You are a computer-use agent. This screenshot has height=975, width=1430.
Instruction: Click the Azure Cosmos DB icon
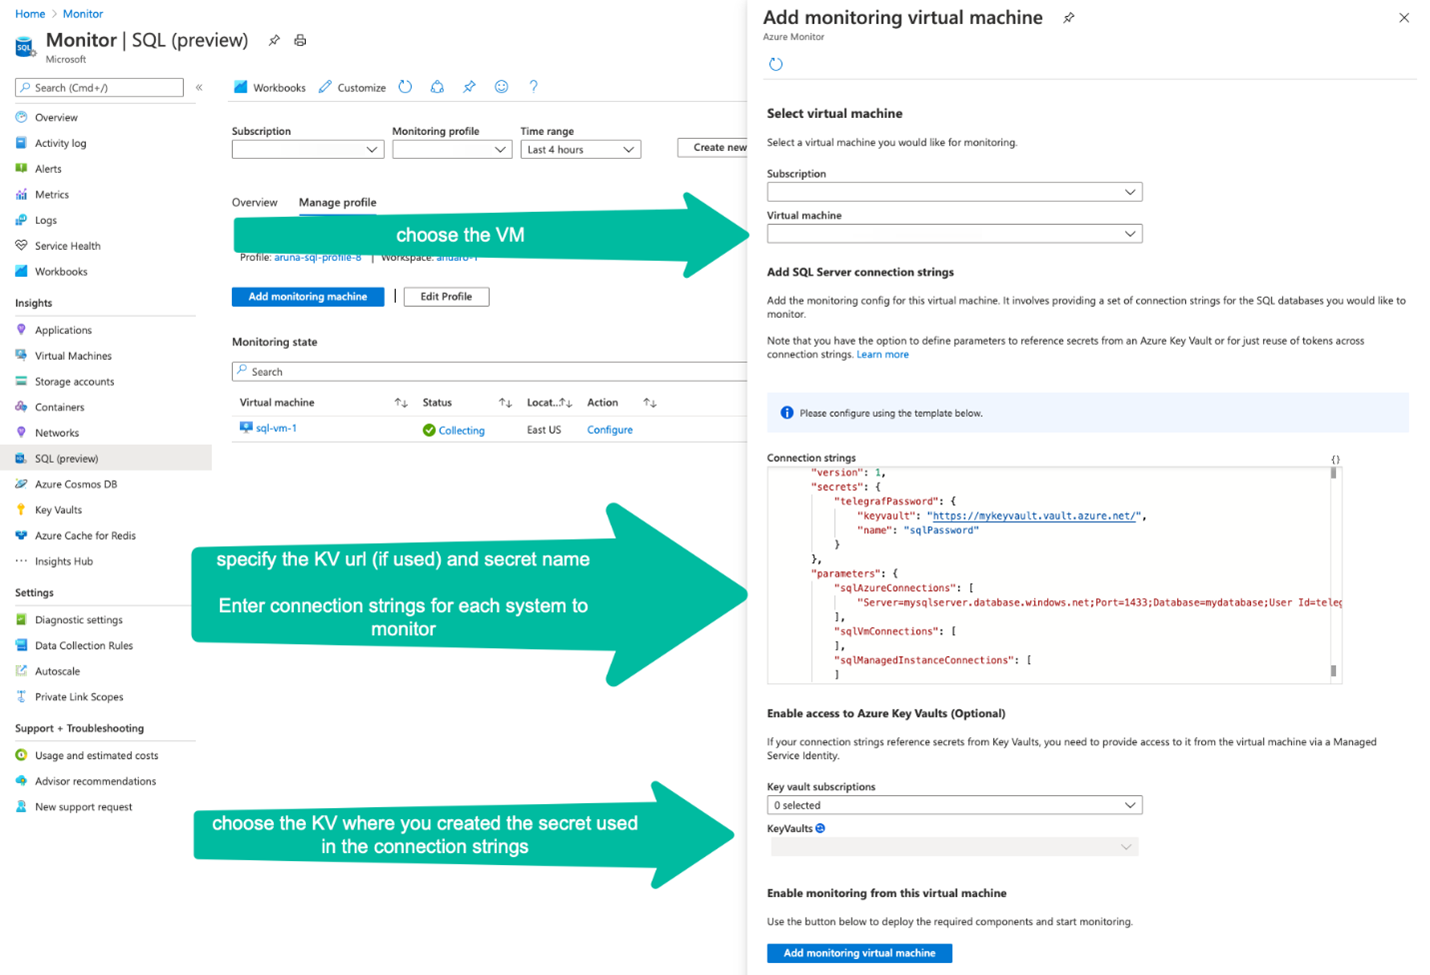(21, 484)
